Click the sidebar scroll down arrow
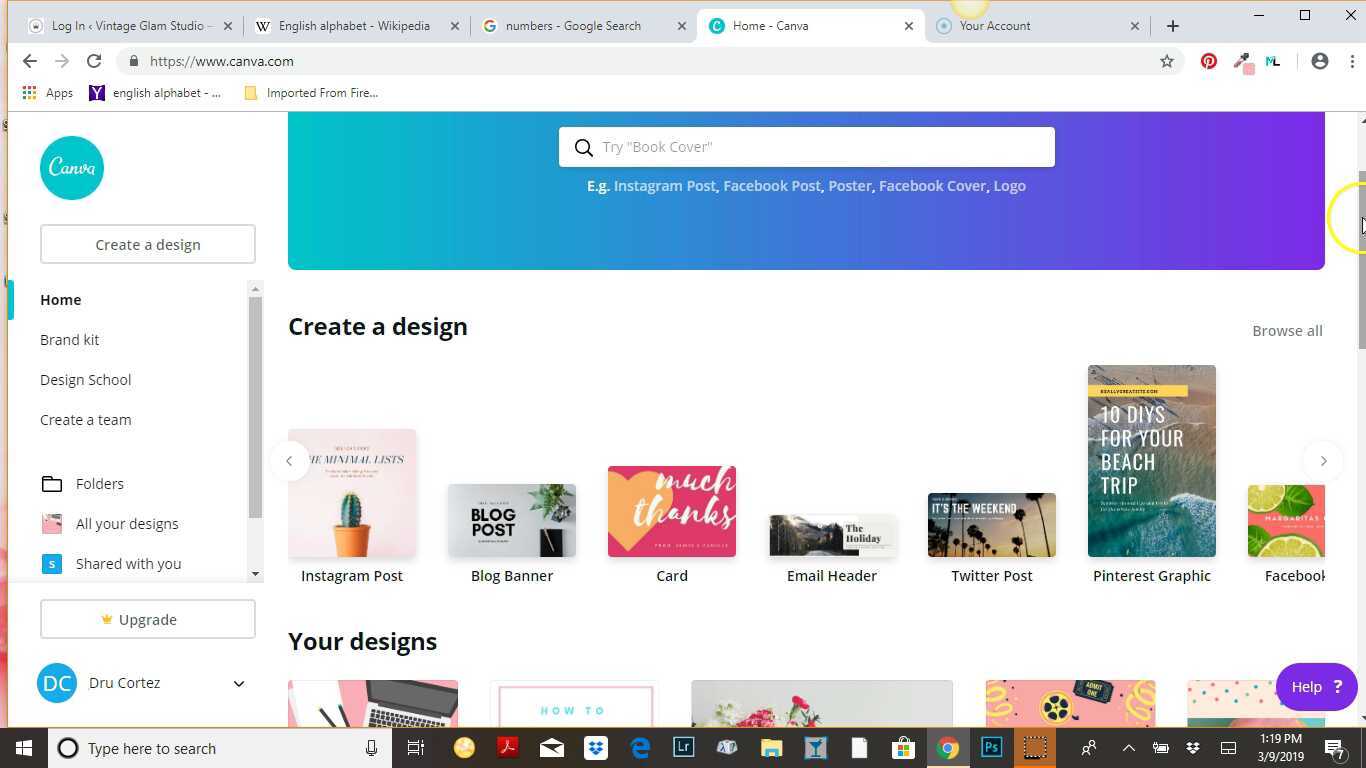Screen dimensions: 1366x768 (255, 574)
